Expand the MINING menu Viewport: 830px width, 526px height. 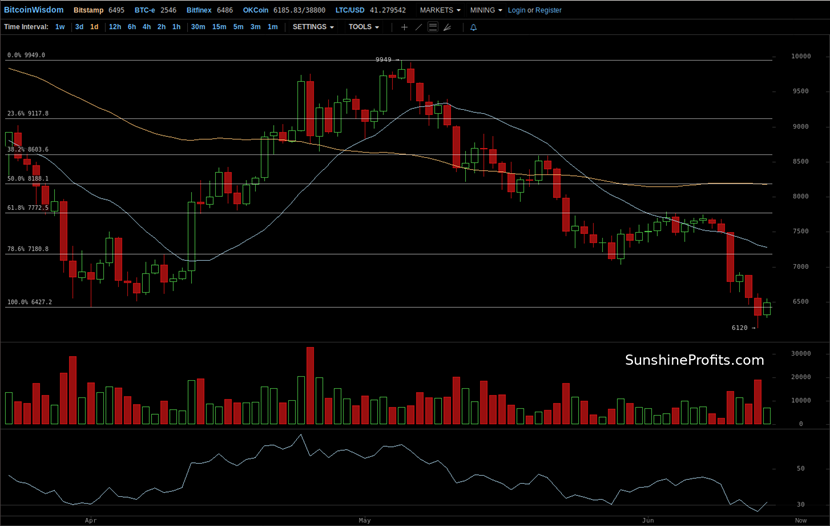[485, 10]
